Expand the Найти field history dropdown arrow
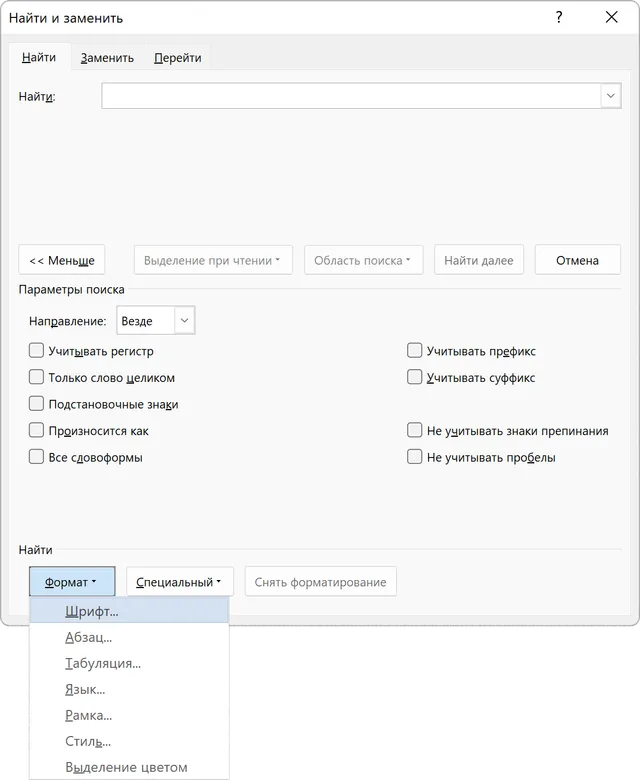Viewport: 640px width, 780px height. tap(611, 96)
